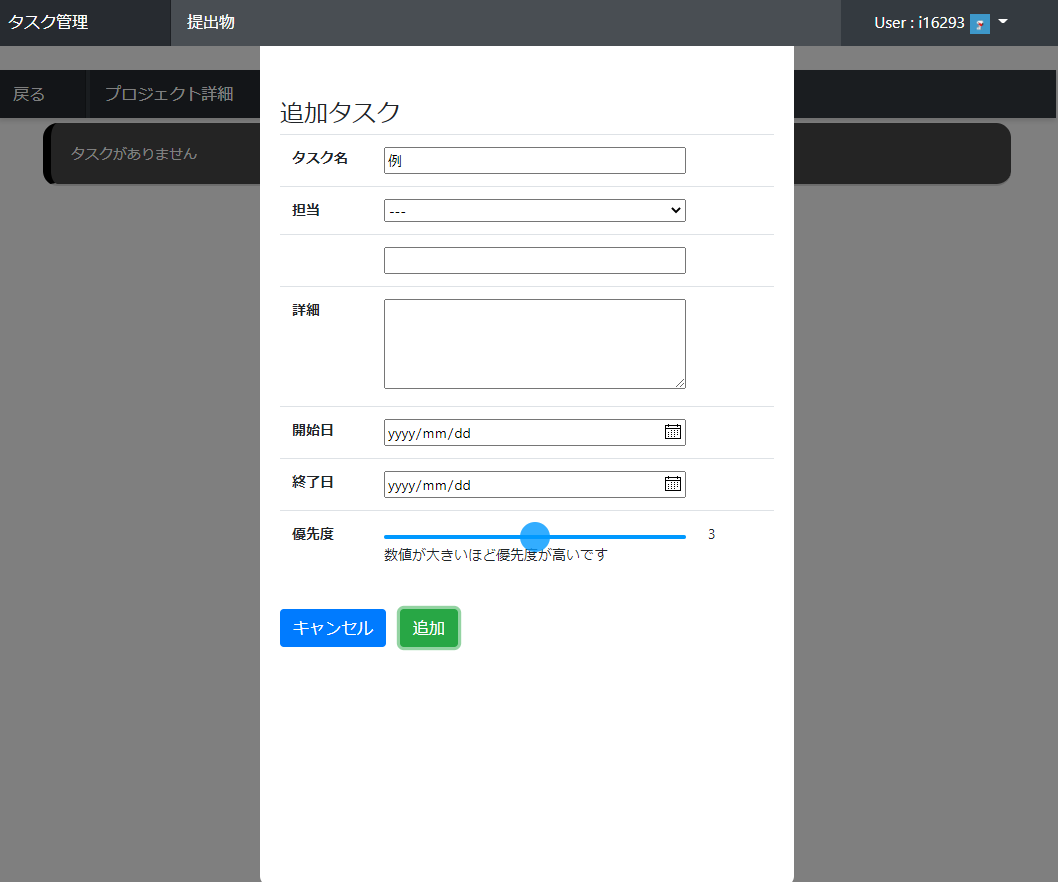Click the user avatar icon beside i16293
1058x882 pixels.
(980, 24)
